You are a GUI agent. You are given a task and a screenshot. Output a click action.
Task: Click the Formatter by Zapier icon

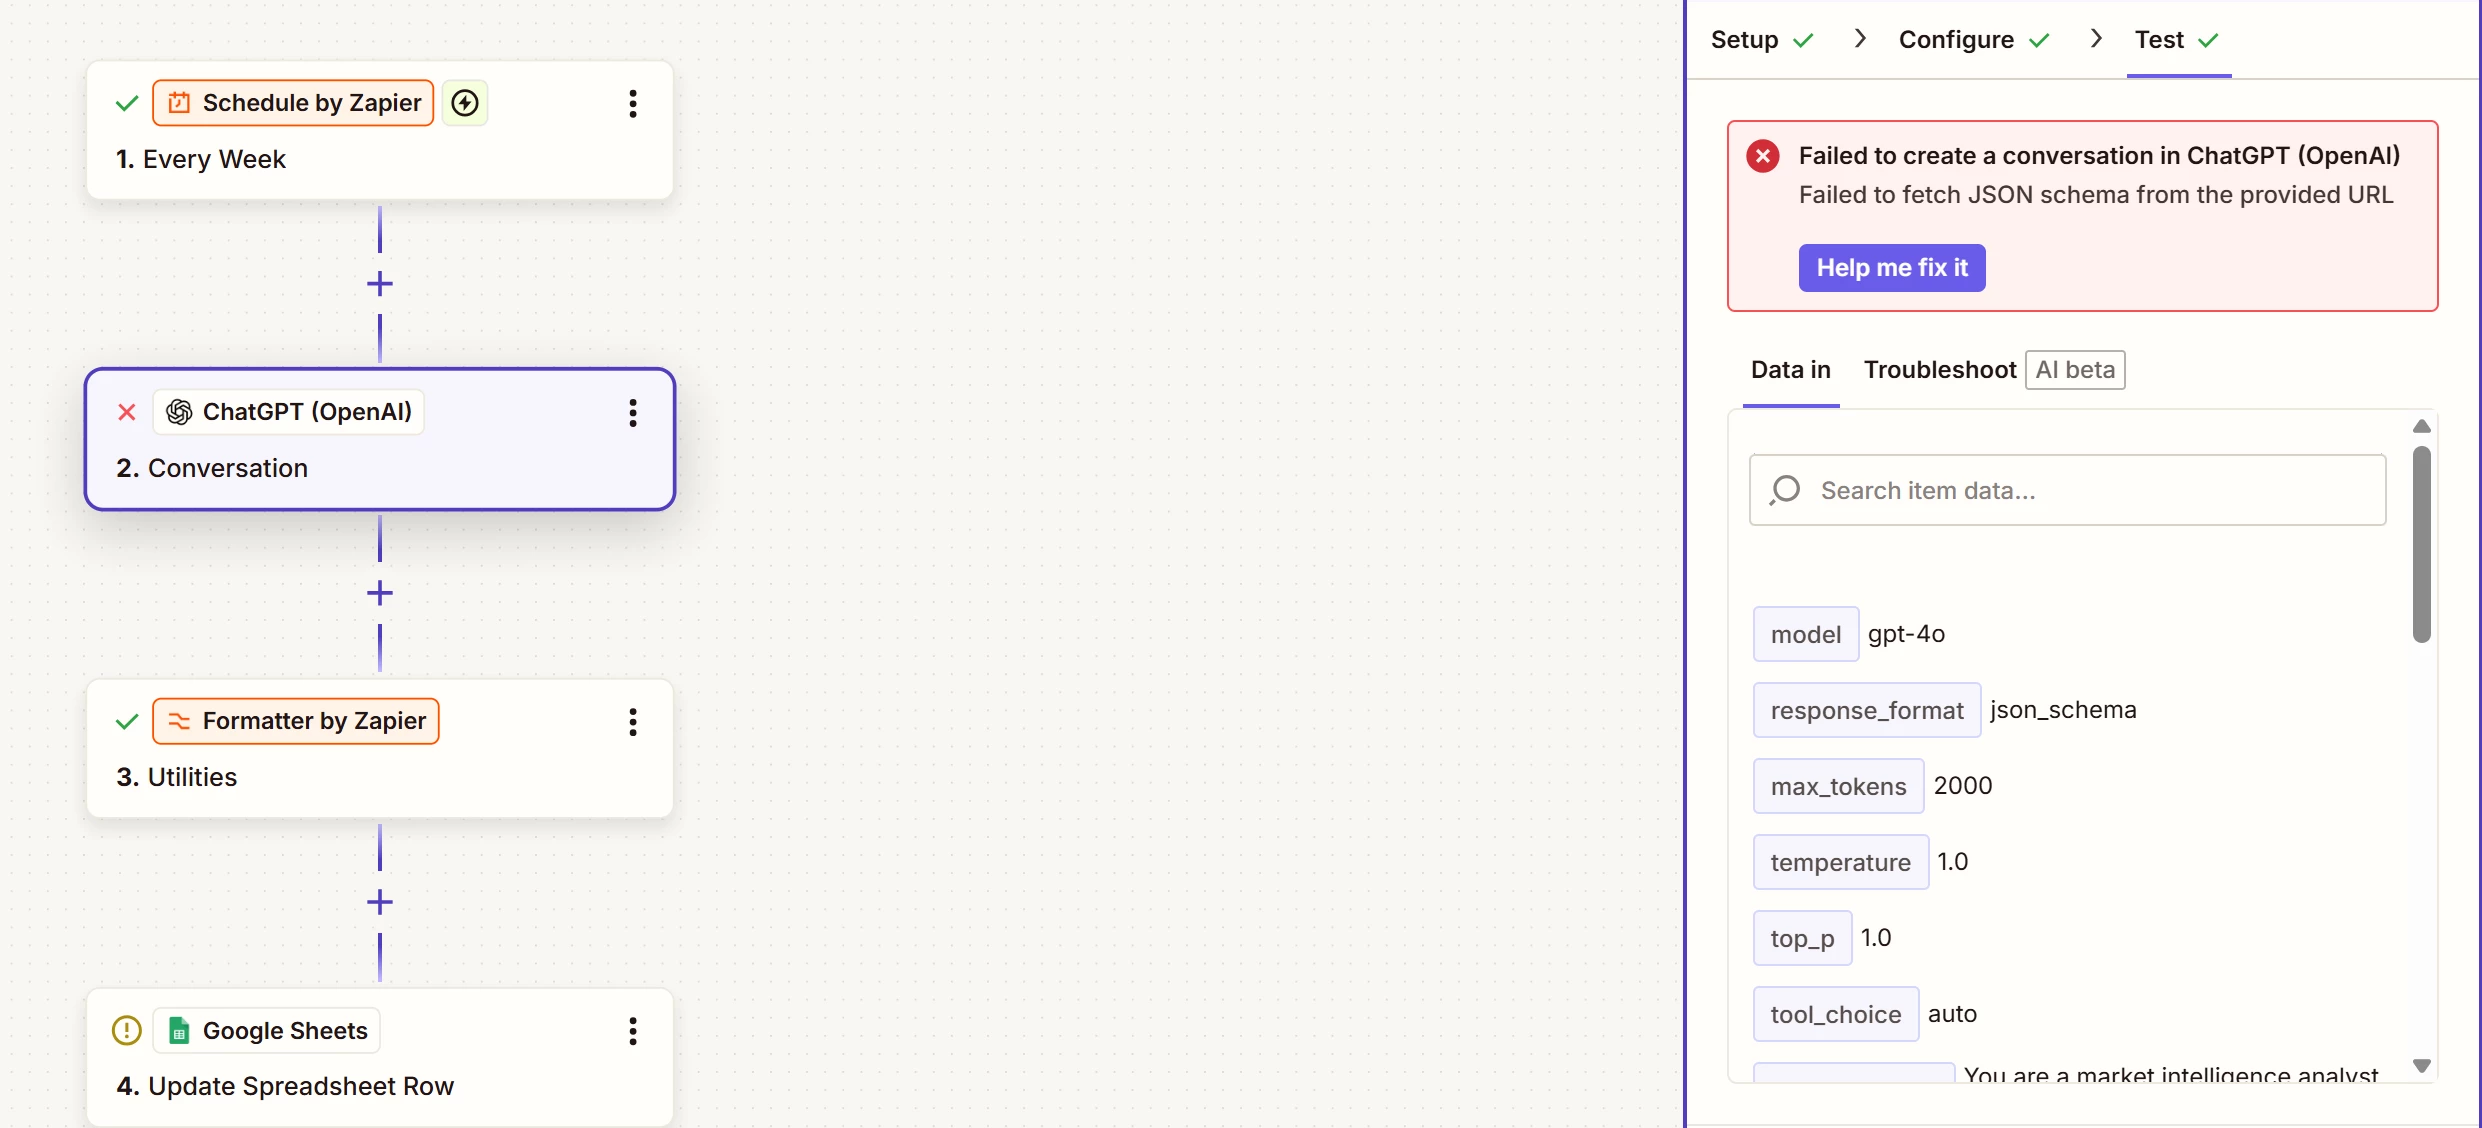179,721
